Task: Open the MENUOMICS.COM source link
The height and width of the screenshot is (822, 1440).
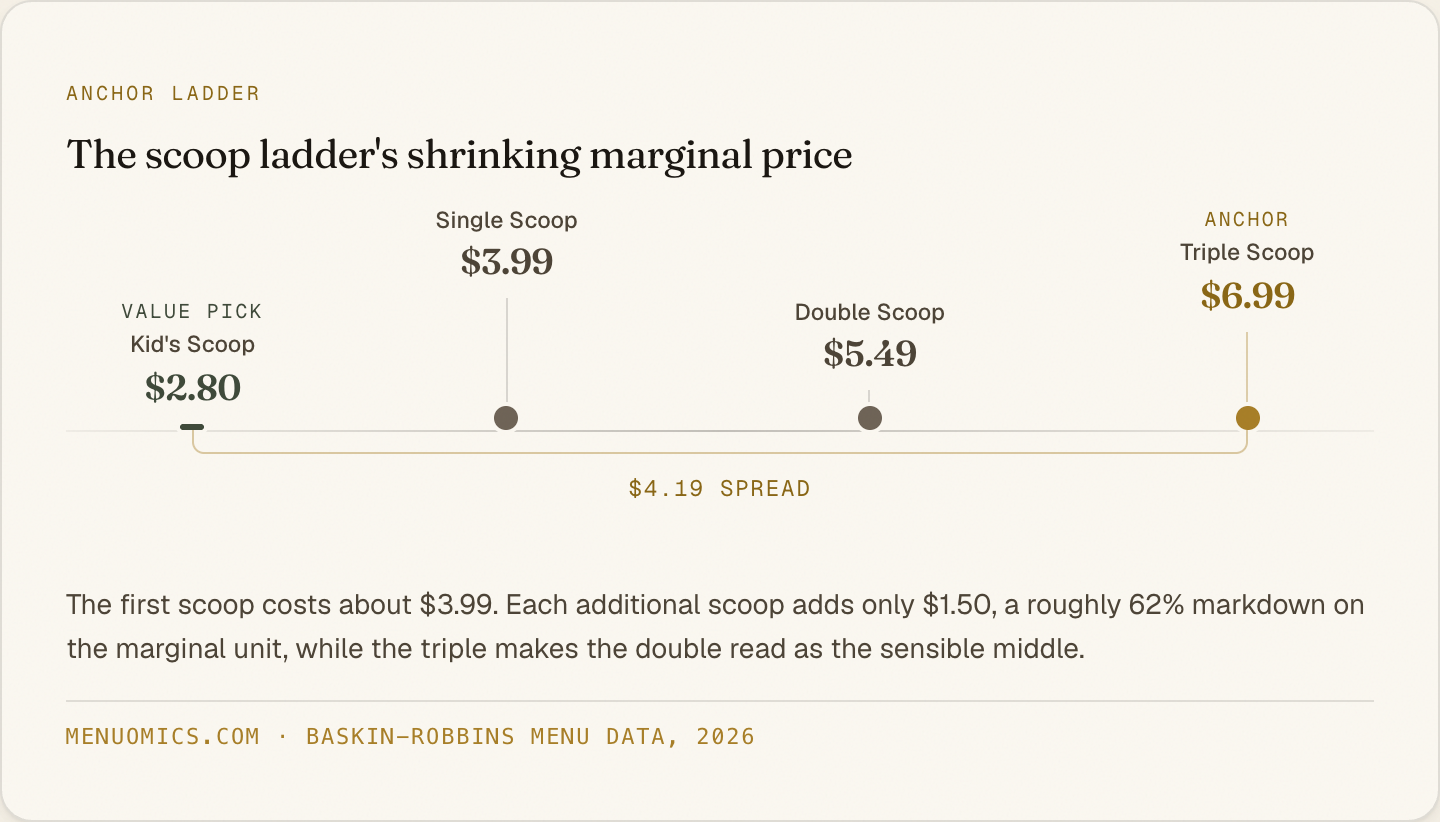Action: tap(163, 737)
